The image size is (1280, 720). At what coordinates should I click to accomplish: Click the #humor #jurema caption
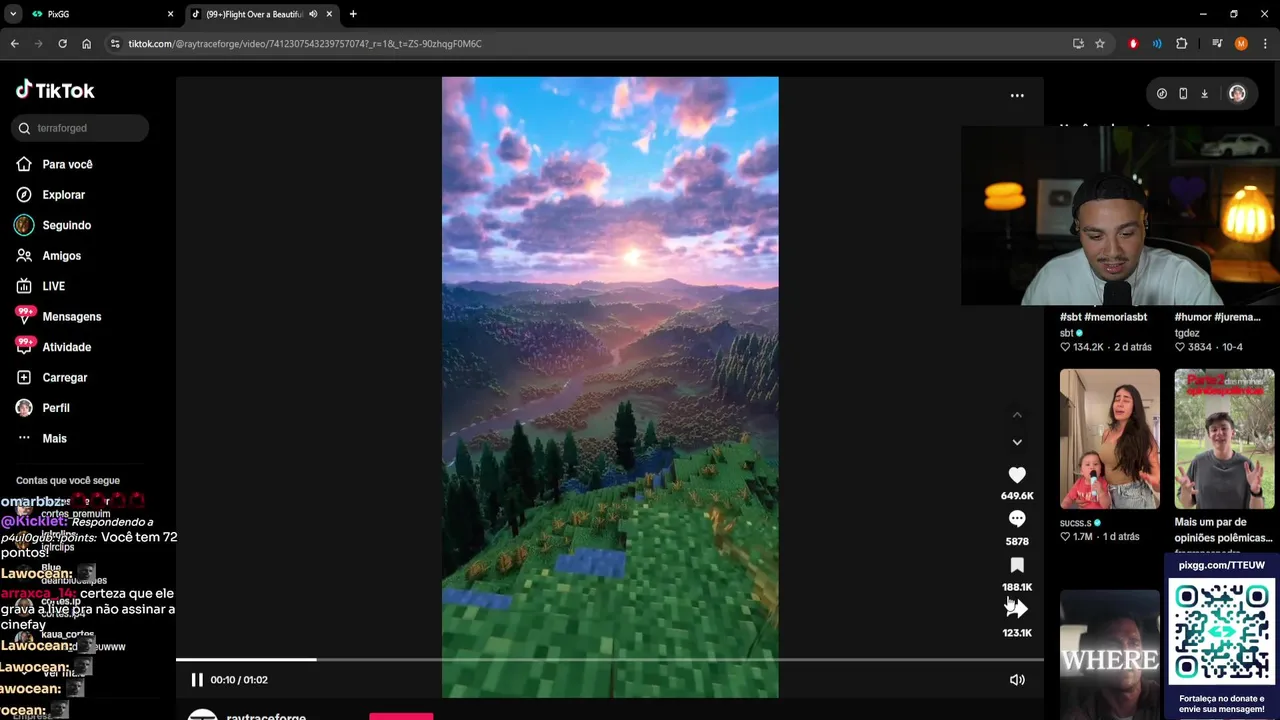pyautogui.click(x=1217, y=317)
